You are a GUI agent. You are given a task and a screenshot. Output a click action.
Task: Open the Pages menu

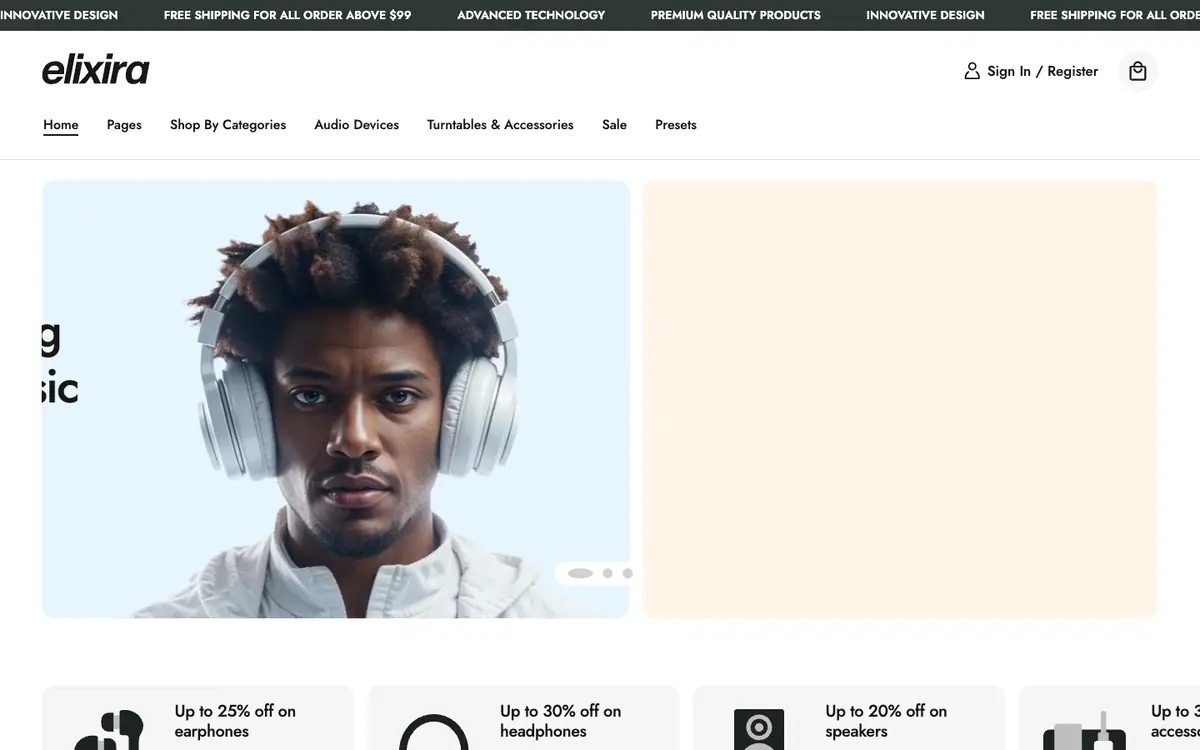[x=124, y=125]
